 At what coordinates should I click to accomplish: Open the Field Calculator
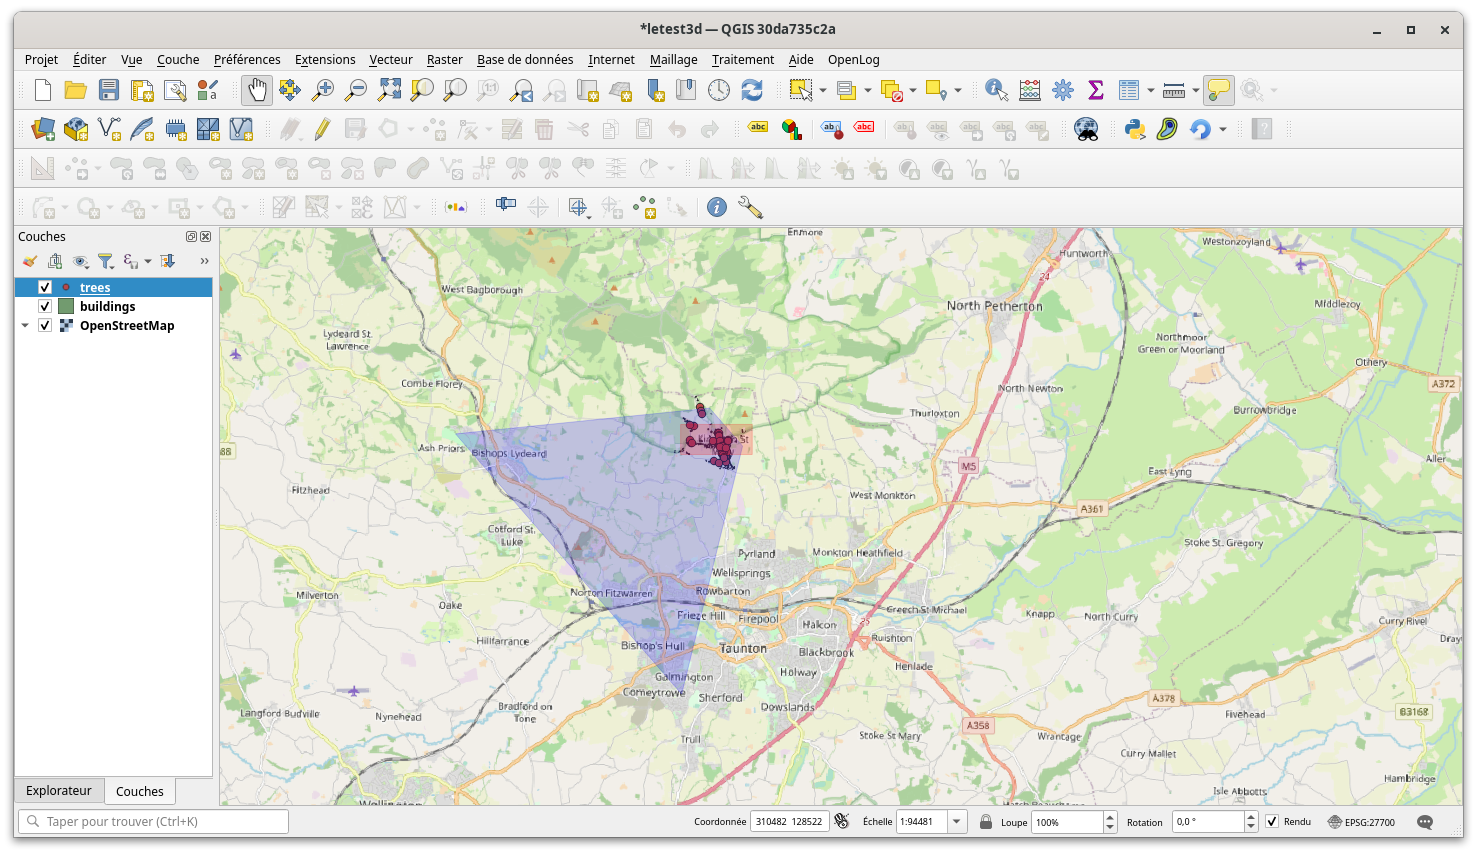coord(1029,90)
